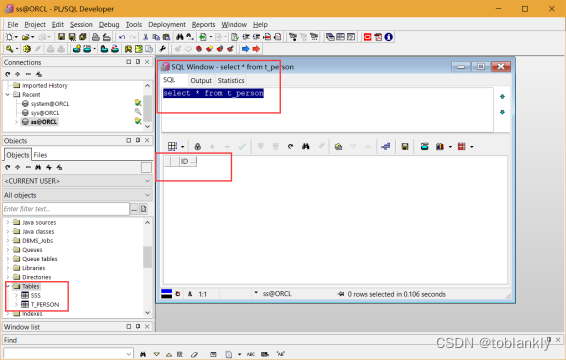
Task: Click the Print icon in the main toolbar
Action: coord(96,37)
